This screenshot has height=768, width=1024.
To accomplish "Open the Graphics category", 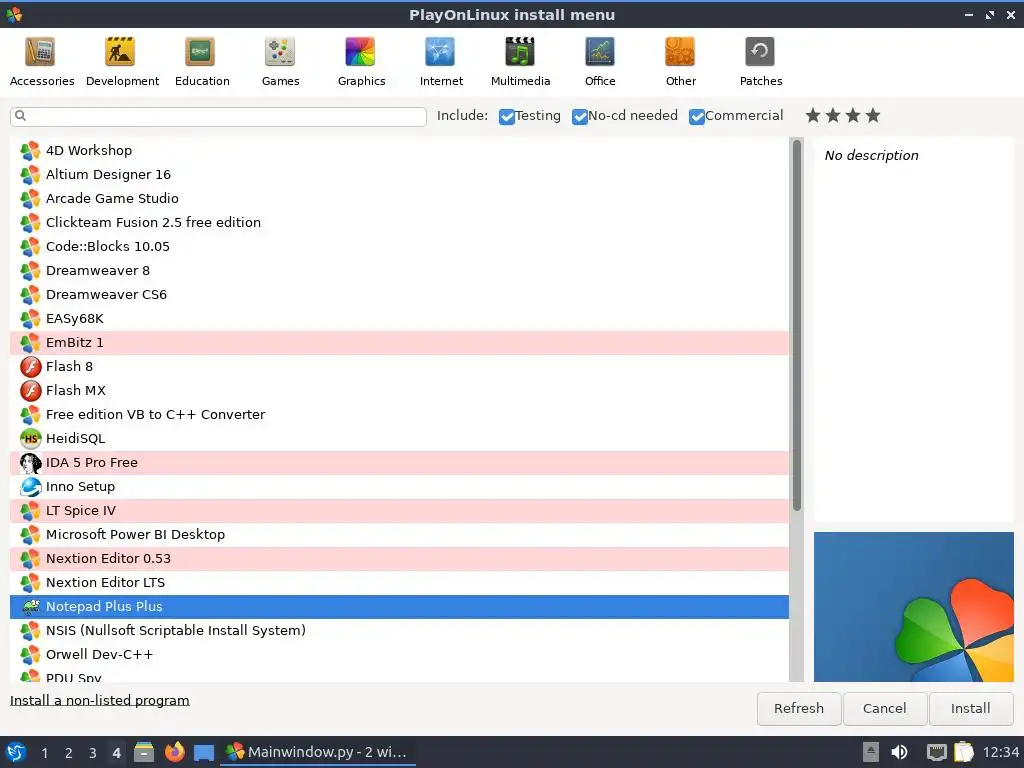I will tap(361, 63).
